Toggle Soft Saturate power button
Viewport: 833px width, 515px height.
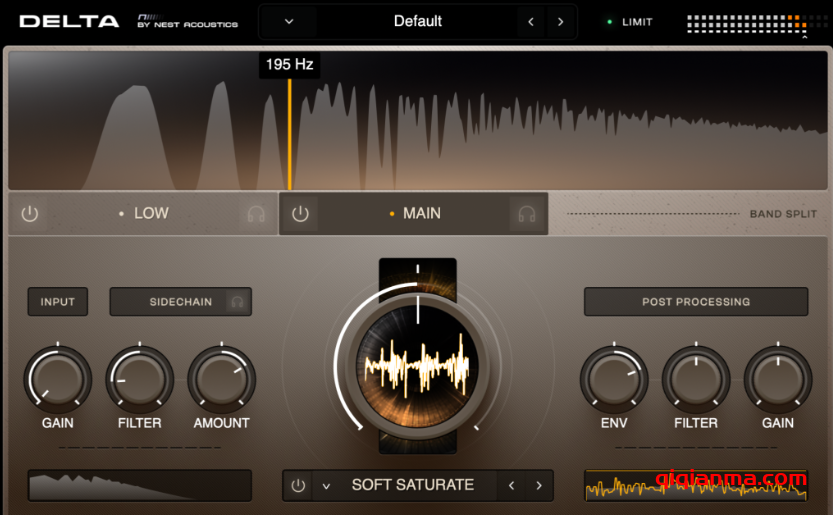(x=298, y=485)
